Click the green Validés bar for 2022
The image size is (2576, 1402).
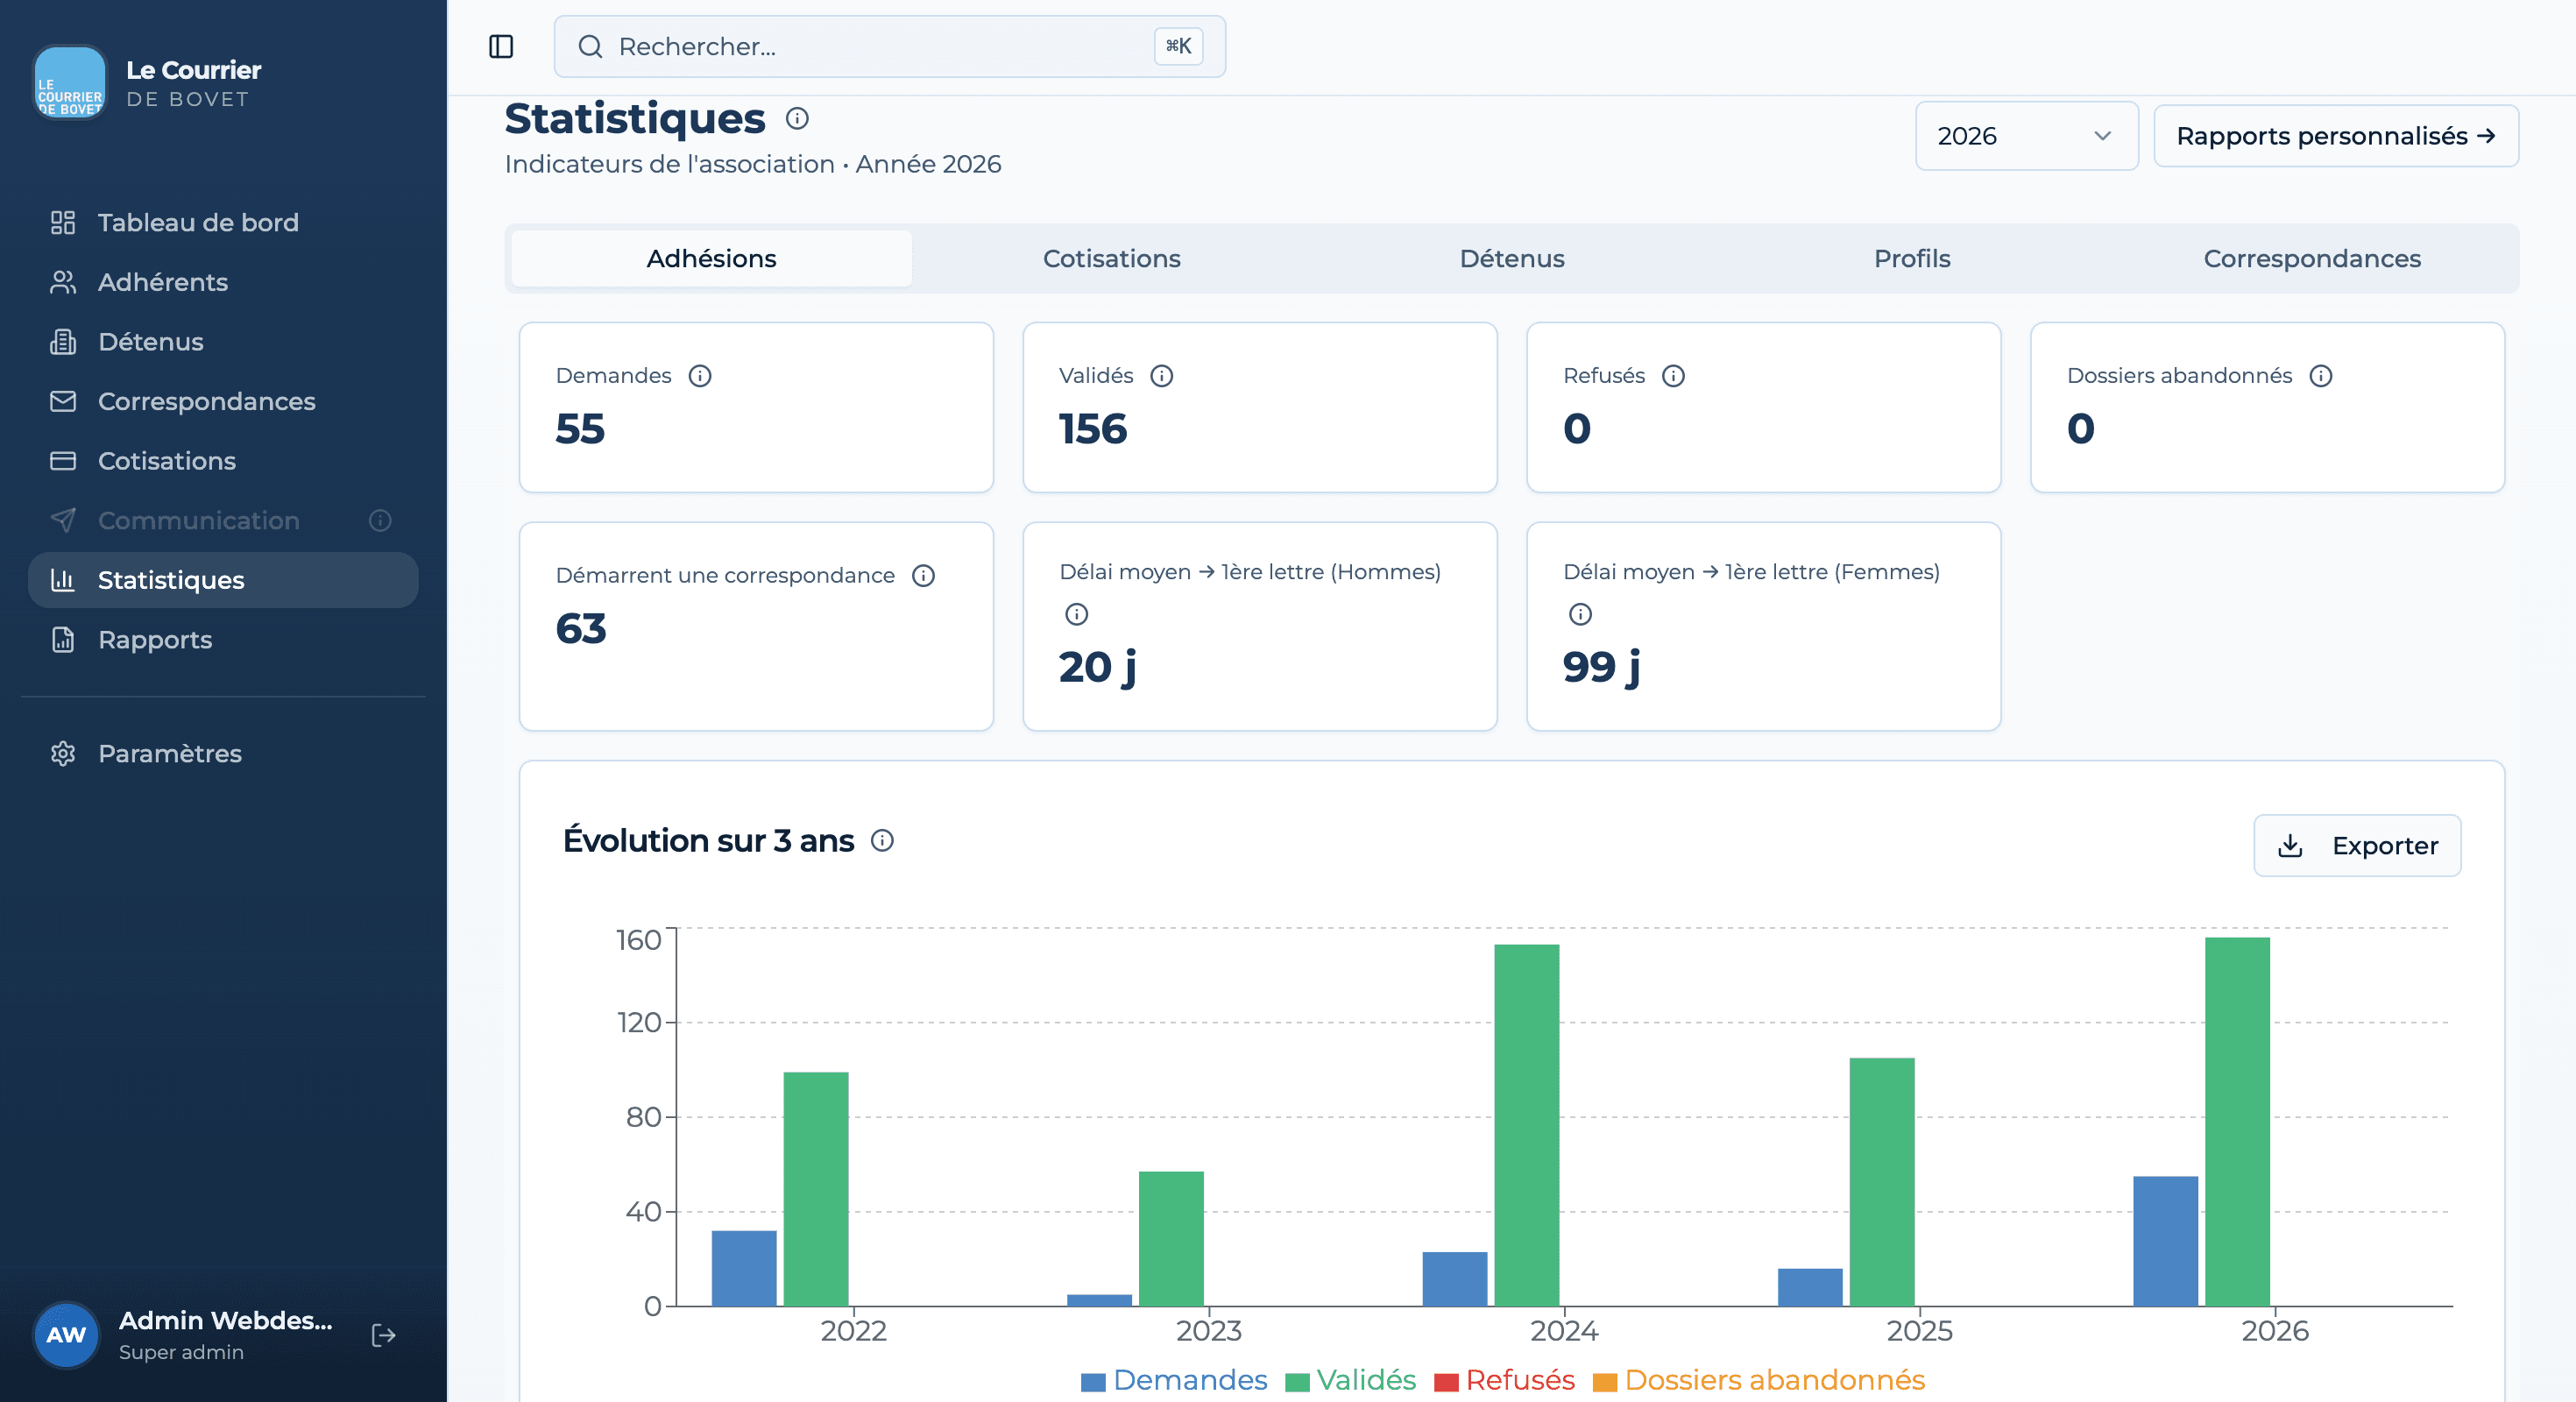816,1189
